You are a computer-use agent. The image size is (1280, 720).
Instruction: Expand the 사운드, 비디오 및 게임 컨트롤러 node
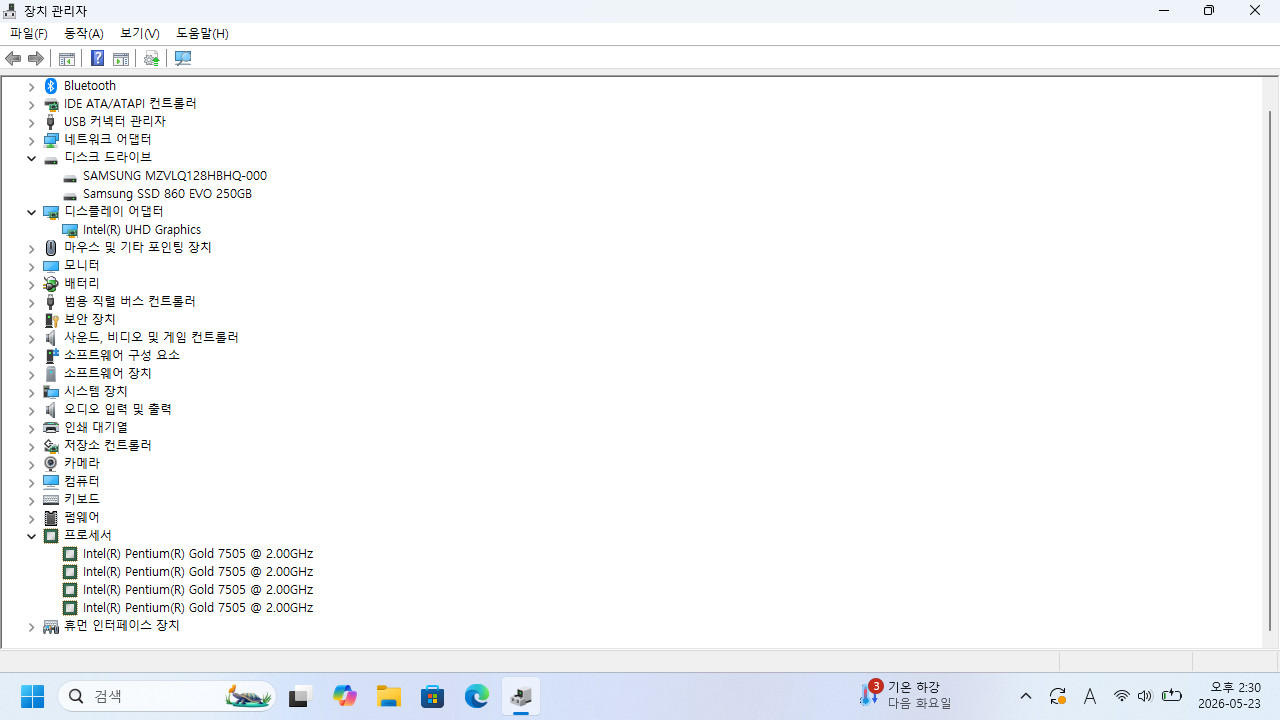[31, 339]
